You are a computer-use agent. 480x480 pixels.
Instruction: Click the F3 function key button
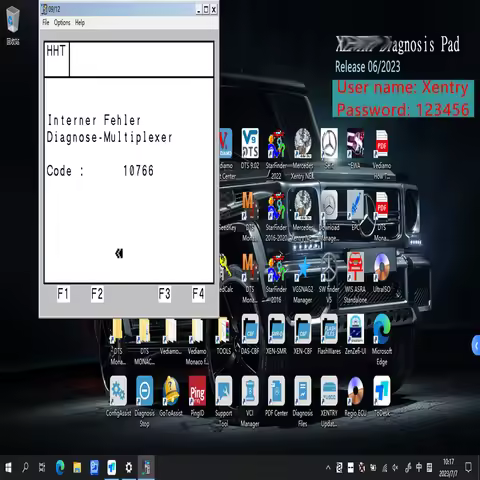tap(164, 294)
